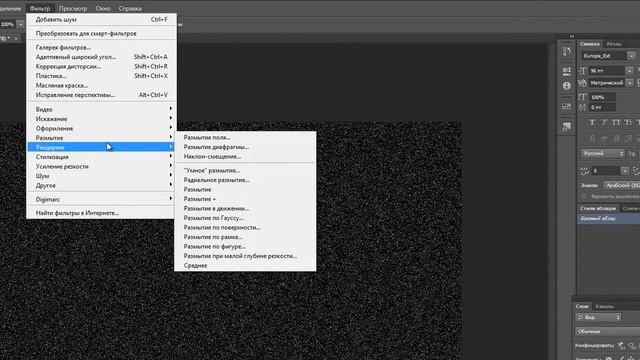Open the Properties collapsed panel icon

[x=567, y=71]
